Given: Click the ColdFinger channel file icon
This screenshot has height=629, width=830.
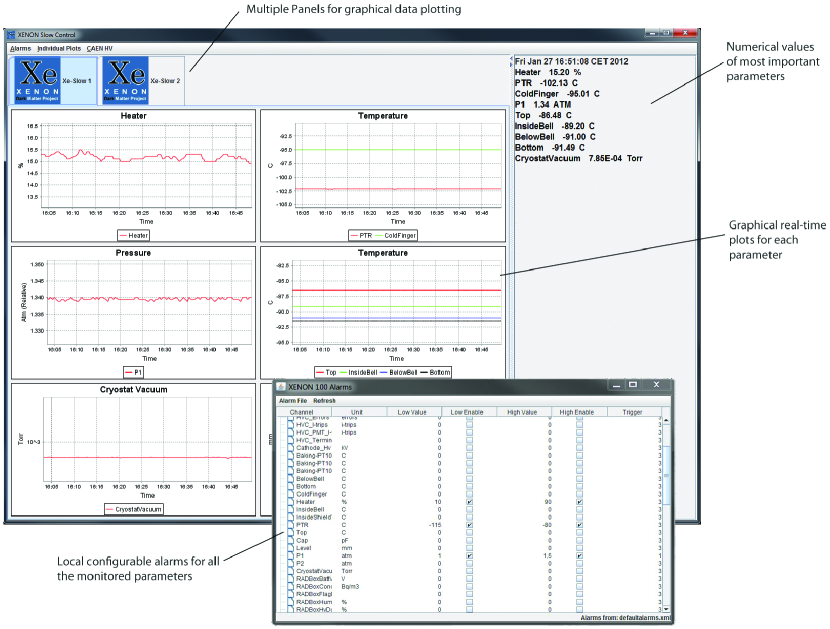Looking at the screenshot, I should coord(288,494).
